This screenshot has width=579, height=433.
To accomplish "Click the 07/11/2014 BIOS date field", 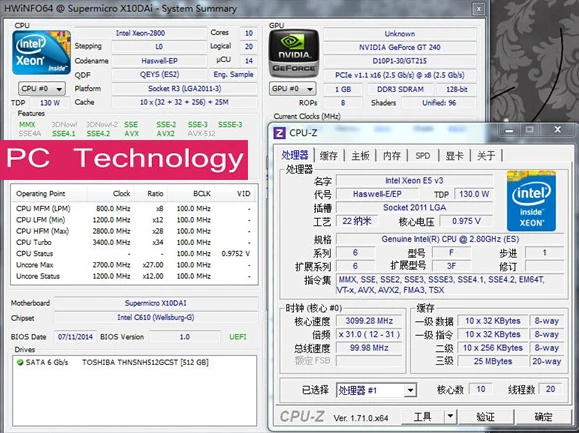I will click(75, 337).
